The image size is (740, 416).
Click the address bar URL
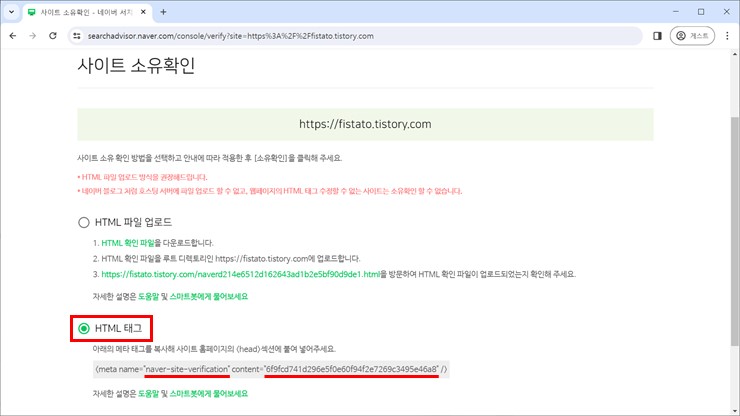coord(230,36)
